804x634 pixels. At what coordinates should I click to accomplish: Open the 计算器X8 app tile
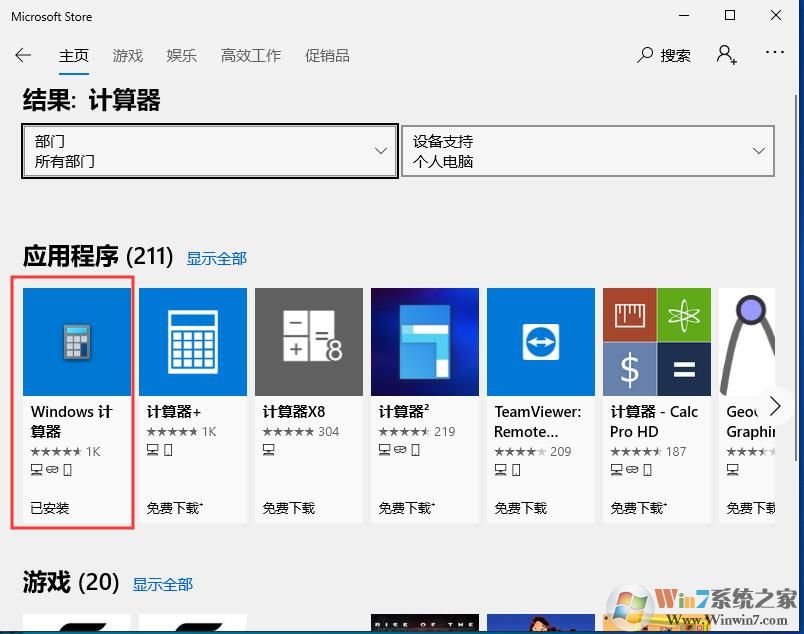click(308, 340)
